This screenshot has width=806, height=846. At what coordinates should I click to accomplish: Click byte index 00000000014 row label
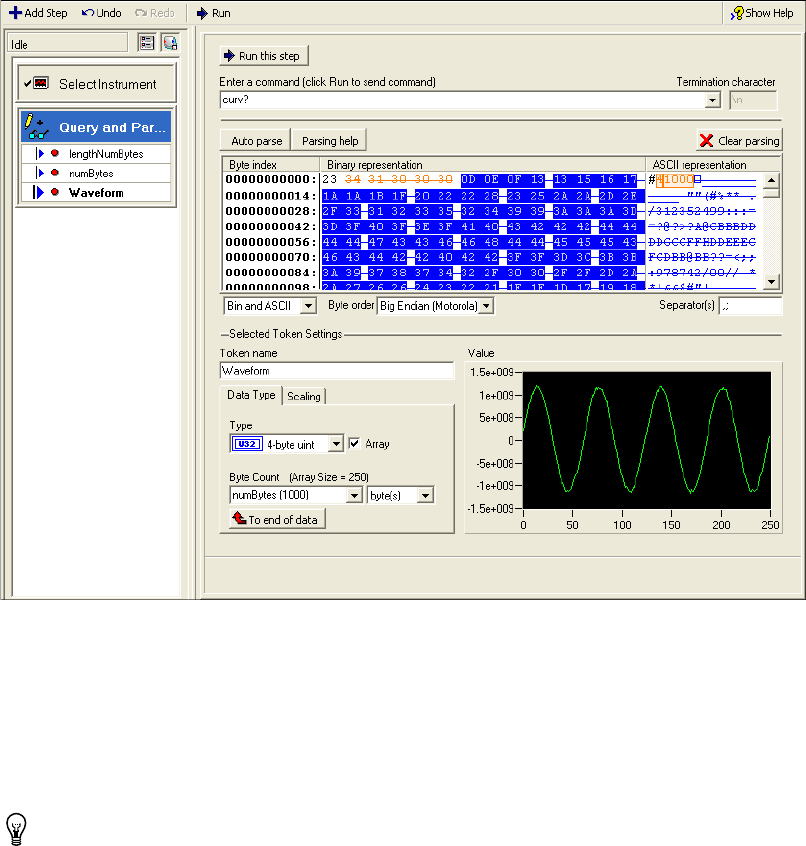point(271,196)
